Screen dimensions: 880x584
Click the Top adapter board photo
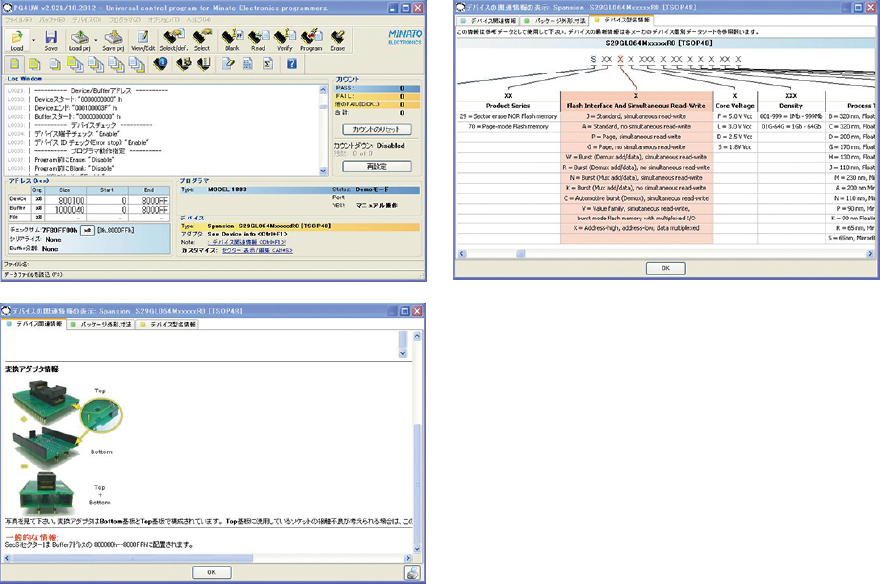(46, 402)
